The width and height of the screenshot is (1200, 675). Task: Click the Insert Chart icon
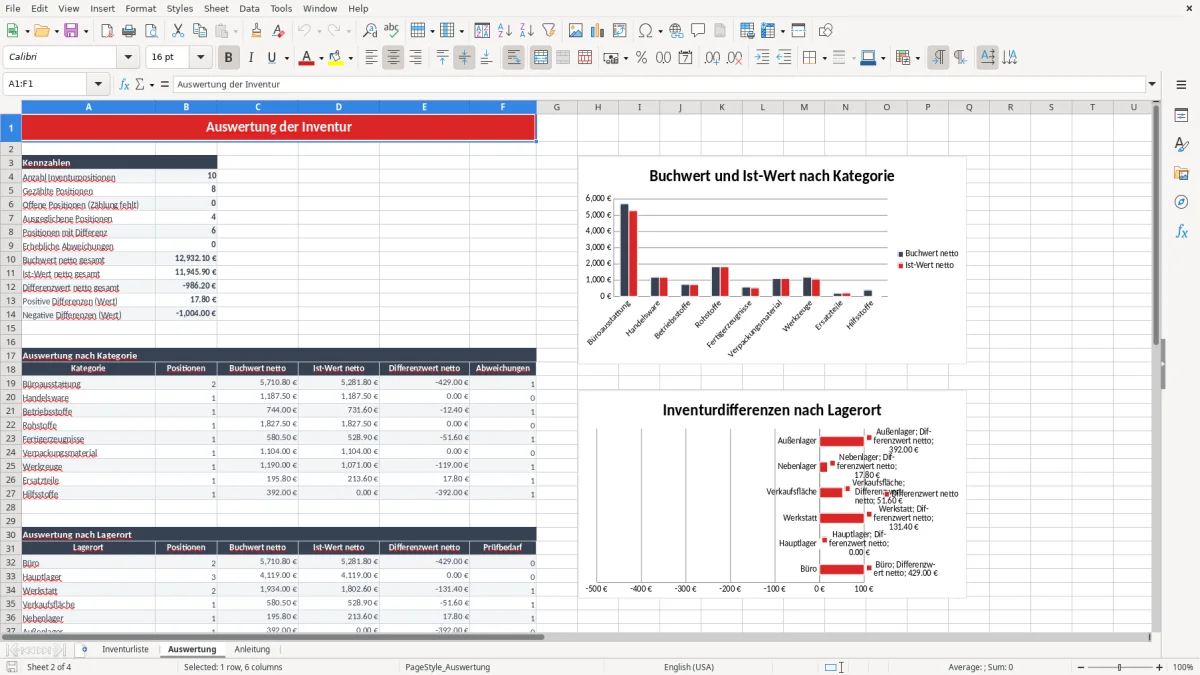[x=597, y=31]
